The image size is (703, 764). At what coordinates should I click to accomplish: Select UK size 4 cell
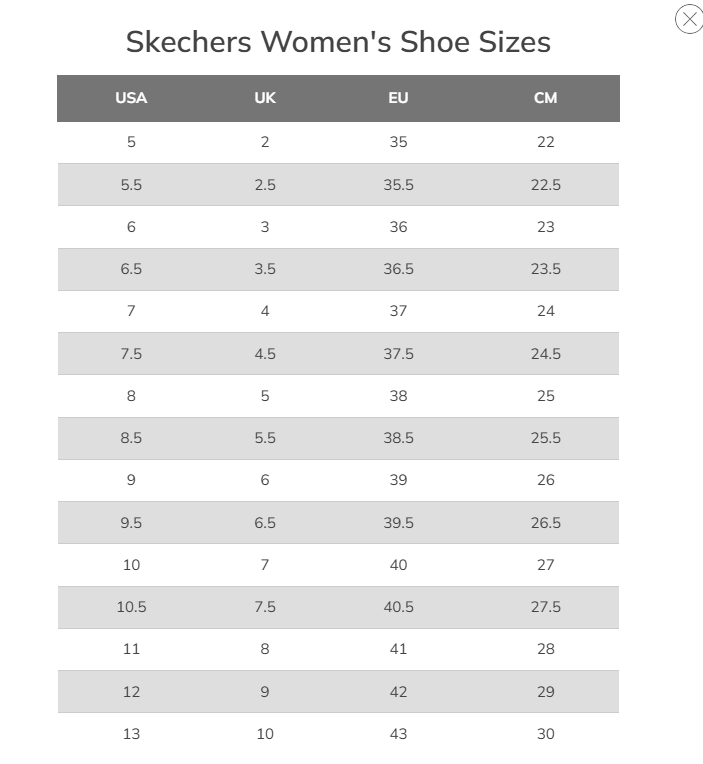[x=265, y=311]
